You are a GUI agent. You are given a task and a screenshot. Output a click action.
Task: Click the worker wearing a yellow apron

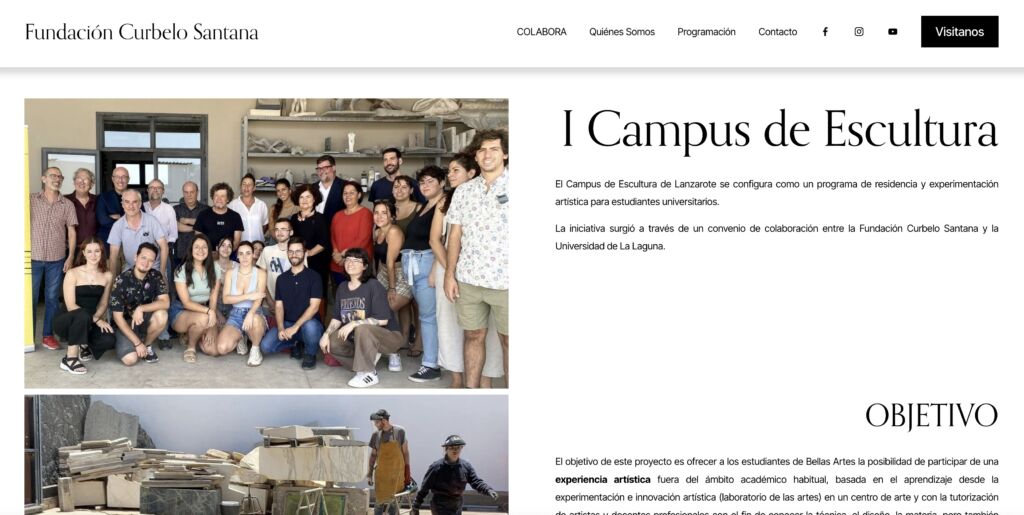coord(389,460)
